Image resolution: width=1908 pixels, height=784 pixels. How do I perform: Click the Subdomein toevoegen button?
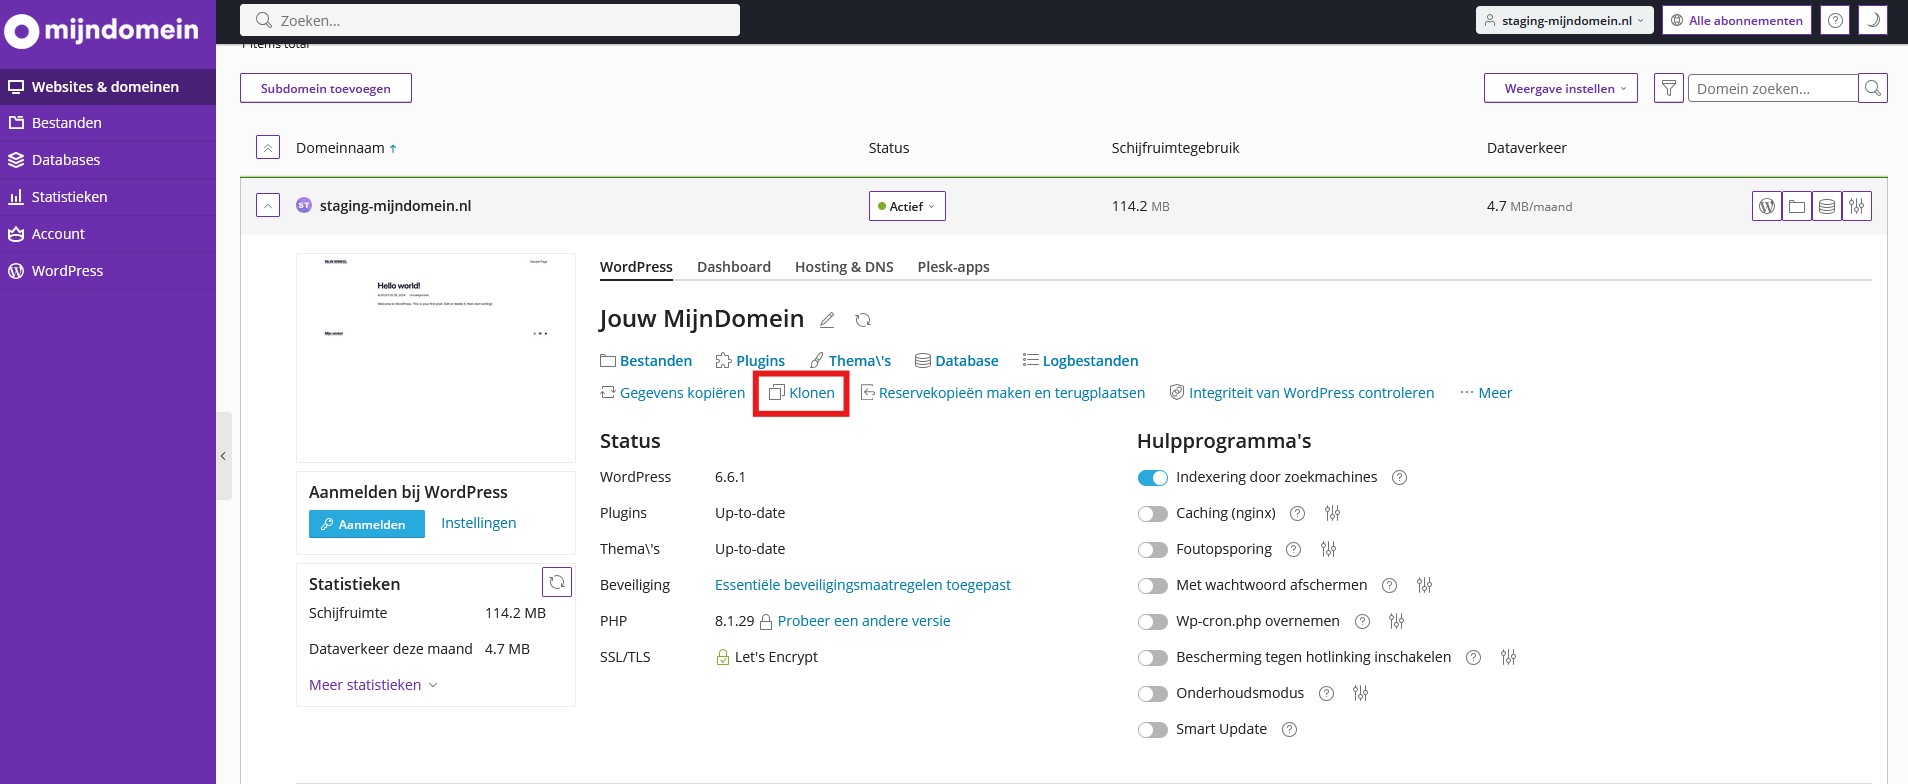[x=326, y=89]
